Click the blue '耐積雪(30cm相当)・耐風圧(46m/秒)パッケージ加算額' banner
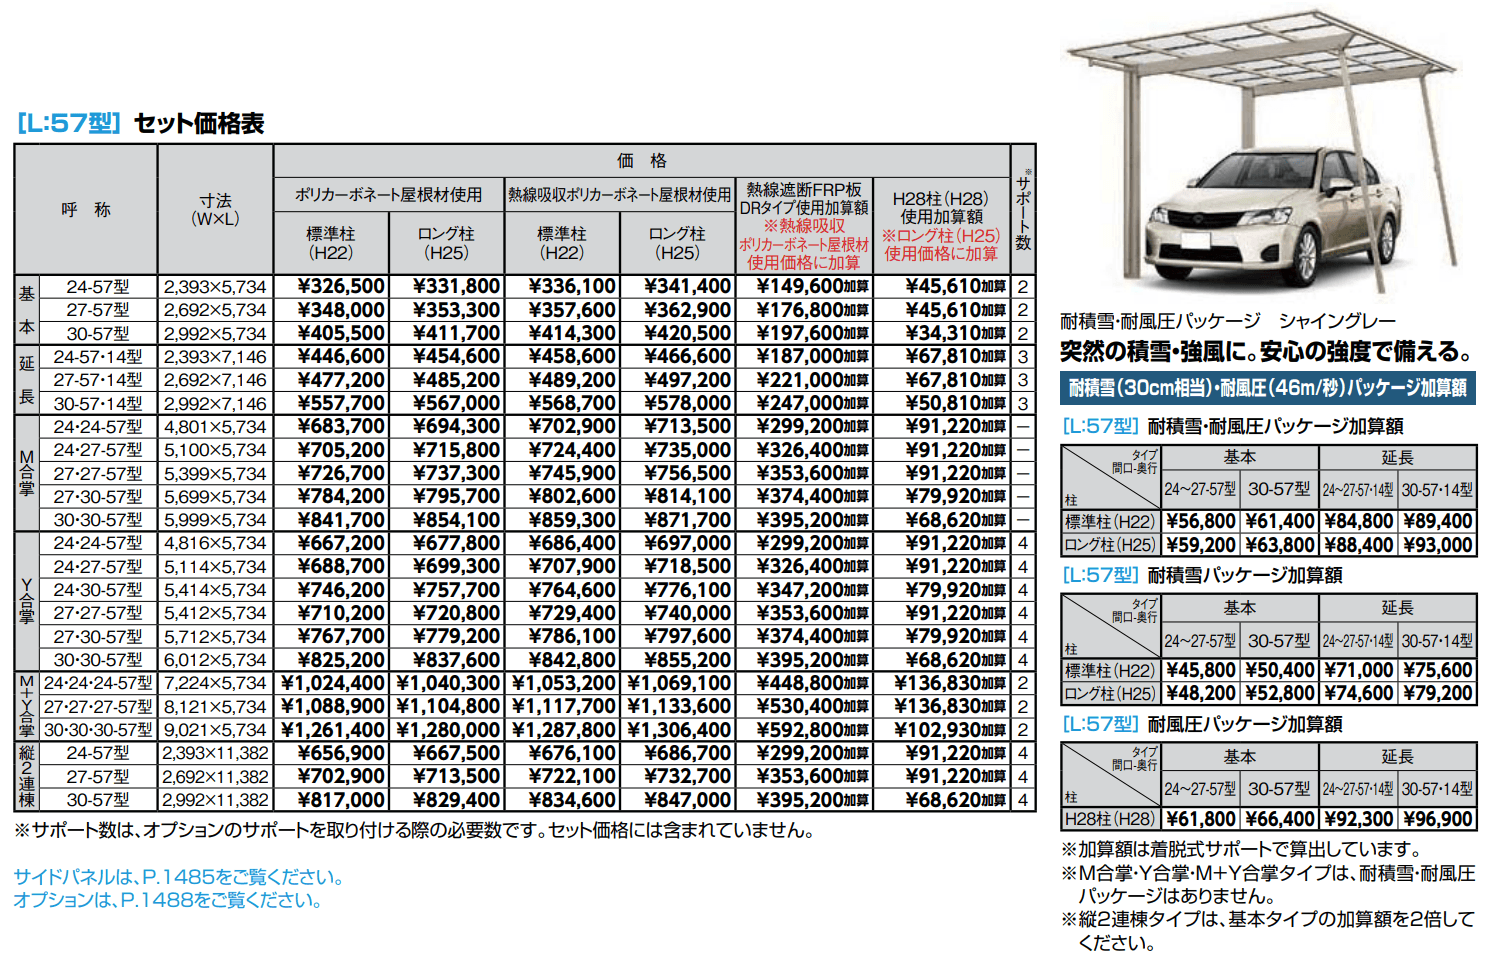Viewport: 1506px width, 970px height. coord(1267,388)
